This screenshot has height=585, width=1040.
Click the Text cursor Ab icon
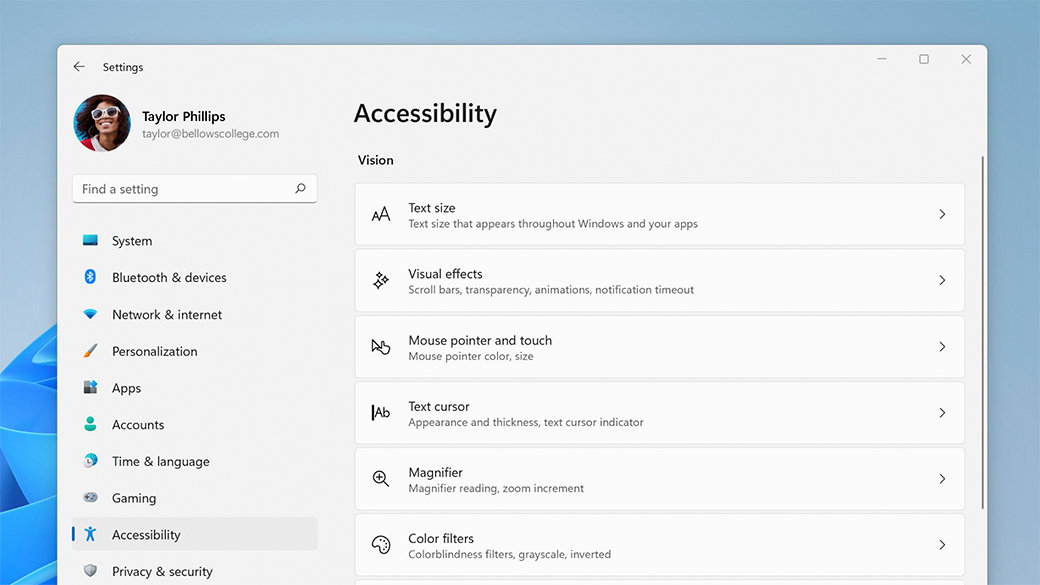point(381,413)
